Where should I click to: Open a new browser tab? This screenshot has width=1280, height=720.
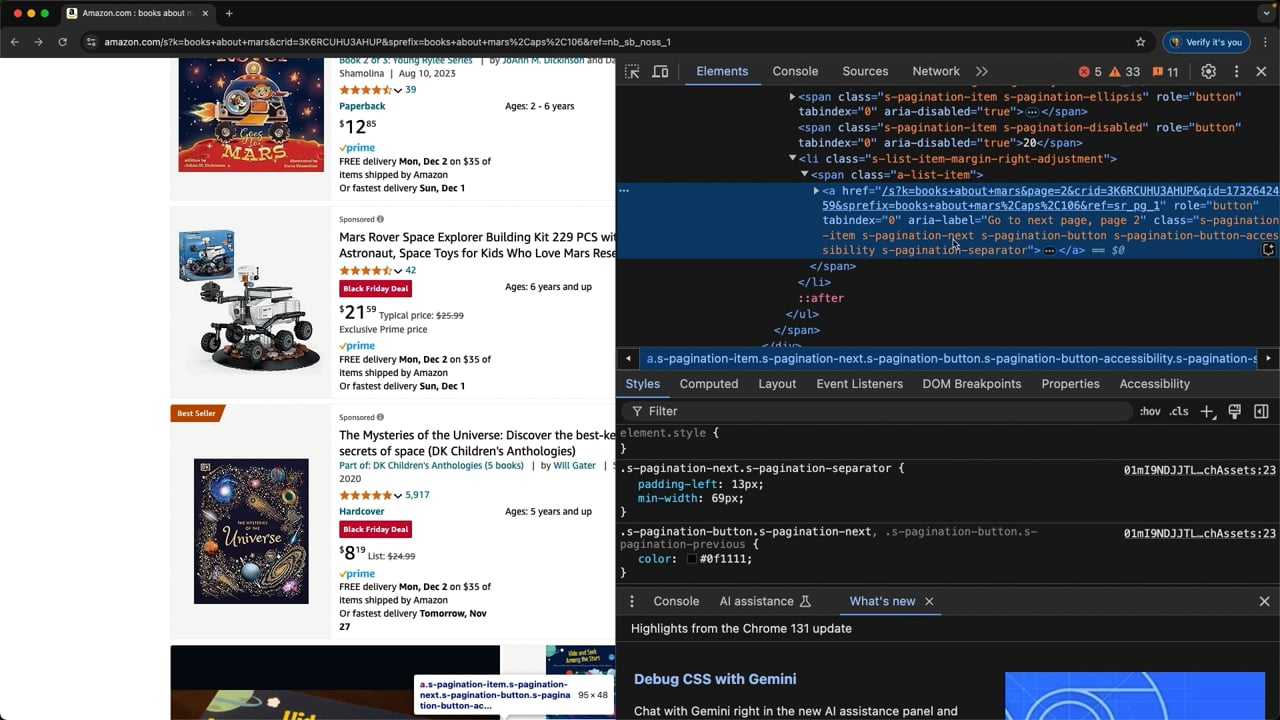pos(229,13)
